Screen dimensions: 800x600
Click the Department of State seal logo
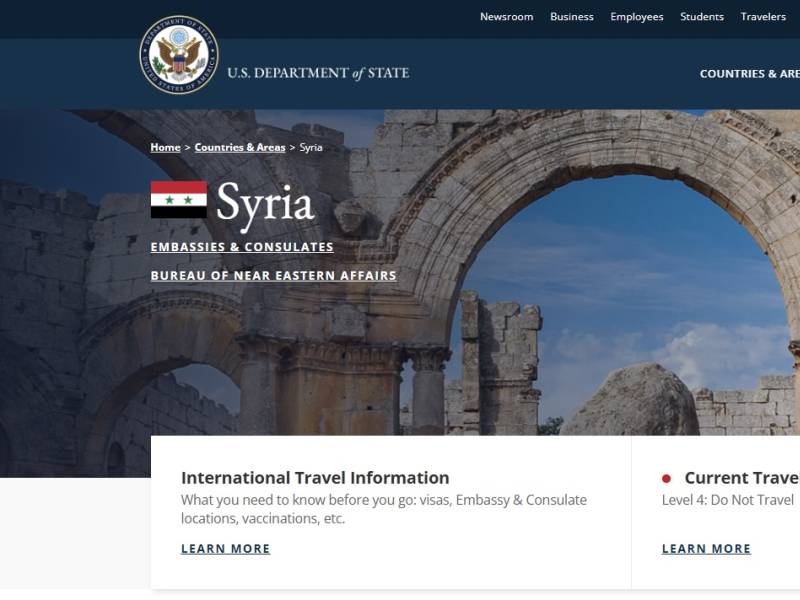tap(179, 55)
